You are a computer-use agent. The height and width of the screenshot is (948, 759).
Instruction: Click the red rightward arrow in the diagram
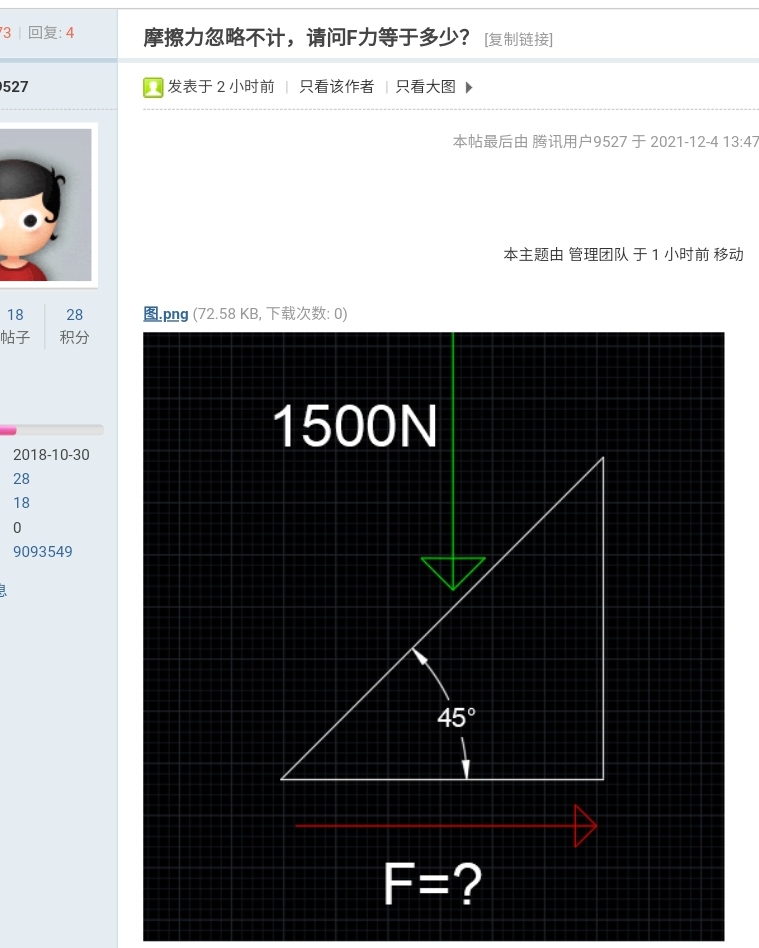[446, 825]
